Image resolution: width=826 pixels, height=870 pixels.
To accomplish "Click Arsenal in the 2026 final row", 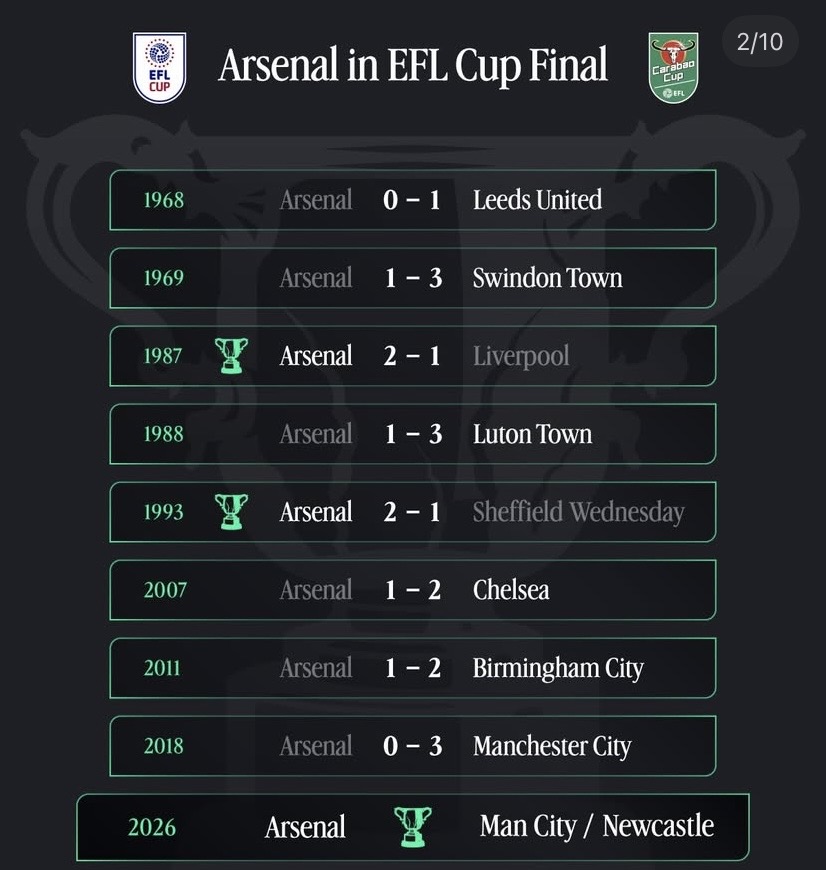I will pyautogui.click(x=305, y=828).
